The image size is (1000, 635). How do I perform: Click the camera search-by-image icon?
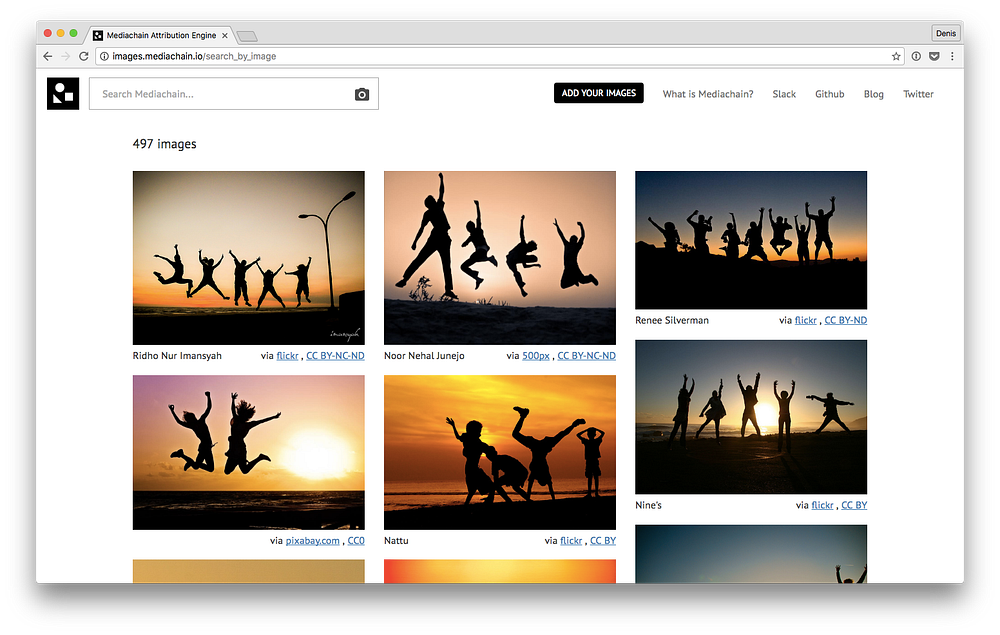(362, 94)
